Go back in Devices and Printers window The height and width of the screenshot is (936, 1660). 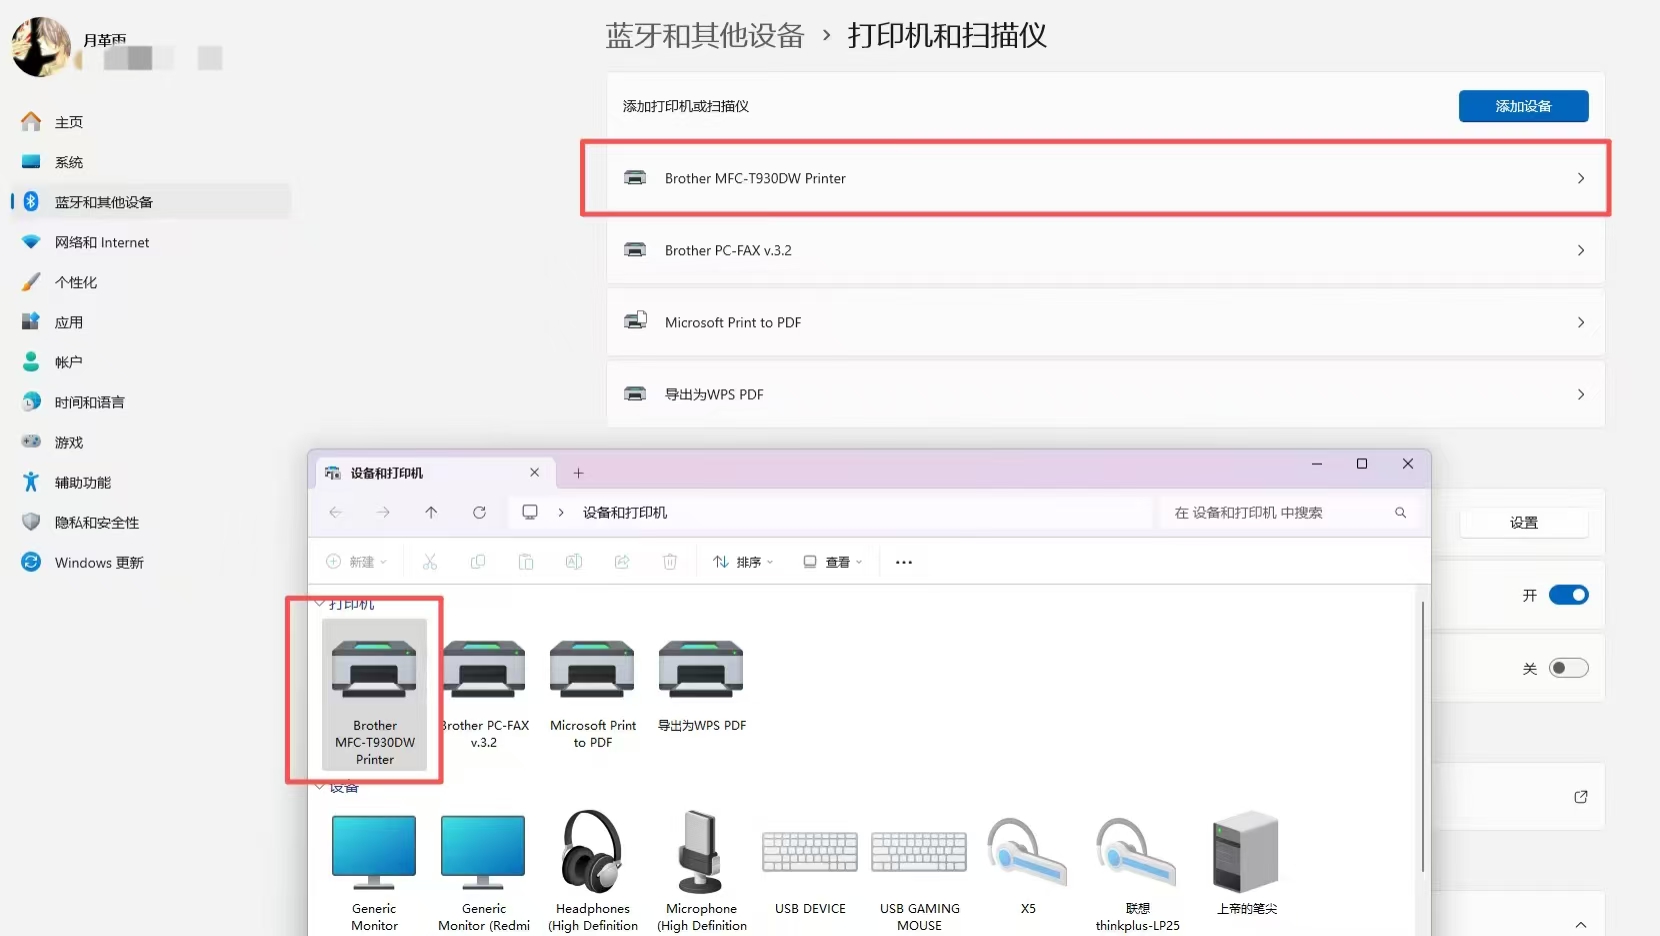(335, 512)
